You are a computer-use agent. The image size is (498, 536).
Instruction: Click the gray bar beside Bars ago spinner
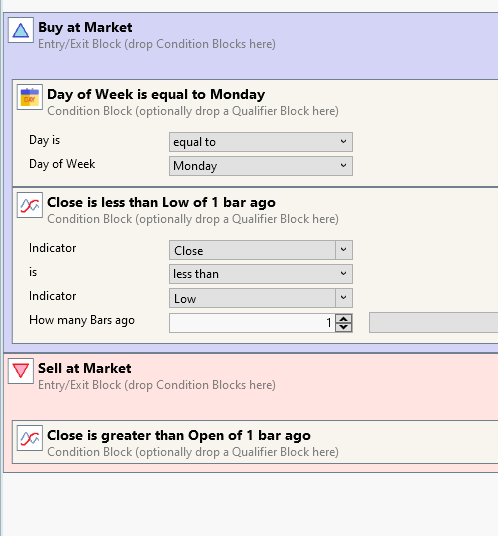(x=433, y=322)
